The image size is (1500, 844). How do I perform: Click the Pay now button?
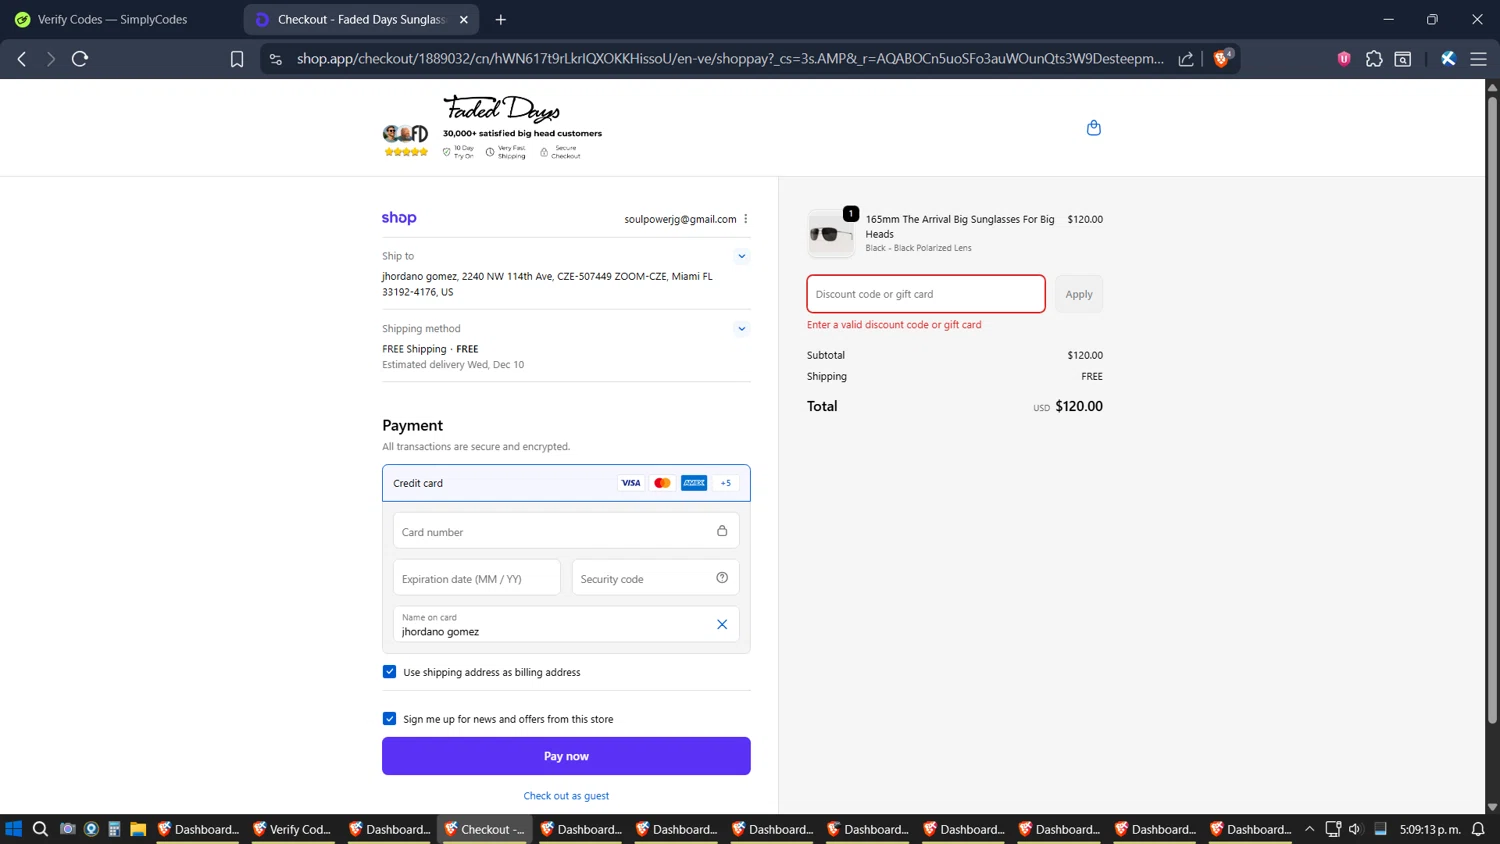click(x=566, y=756)
